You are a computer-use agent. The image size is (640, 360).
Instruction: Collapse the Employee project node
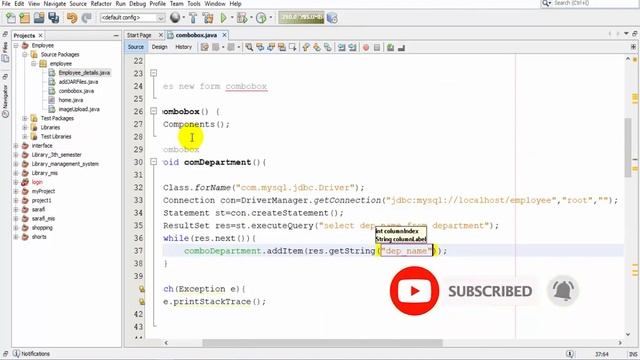coord(16,45)
